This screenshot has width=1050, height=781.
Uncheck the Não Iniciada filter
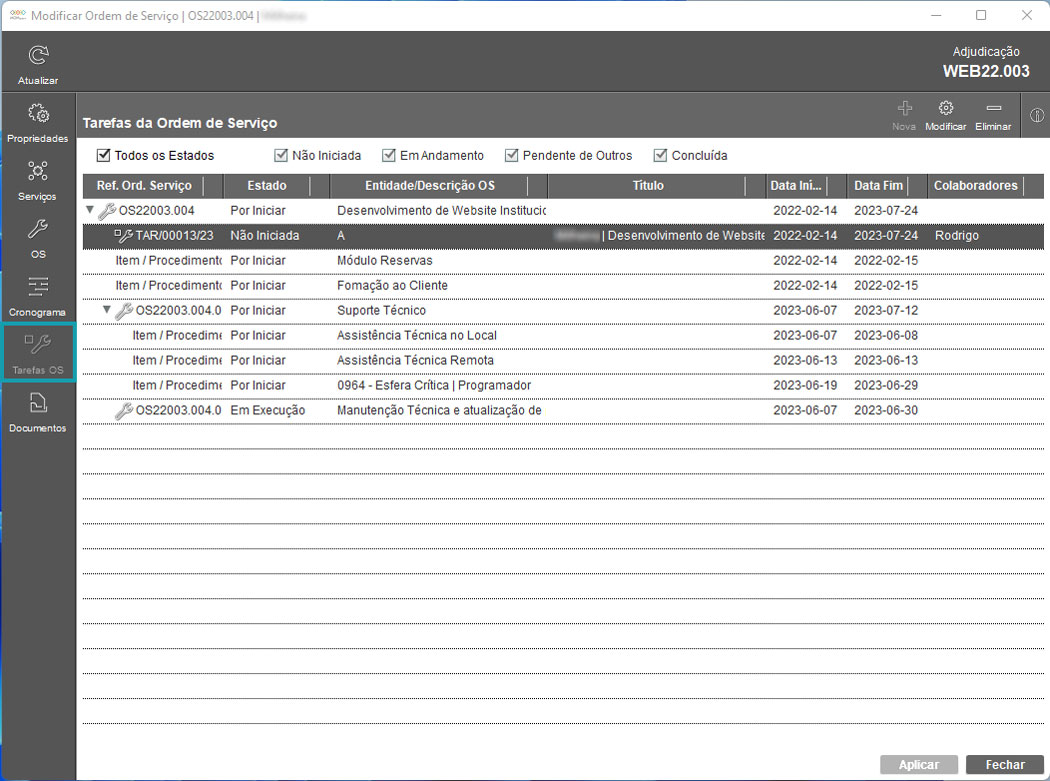281,156
